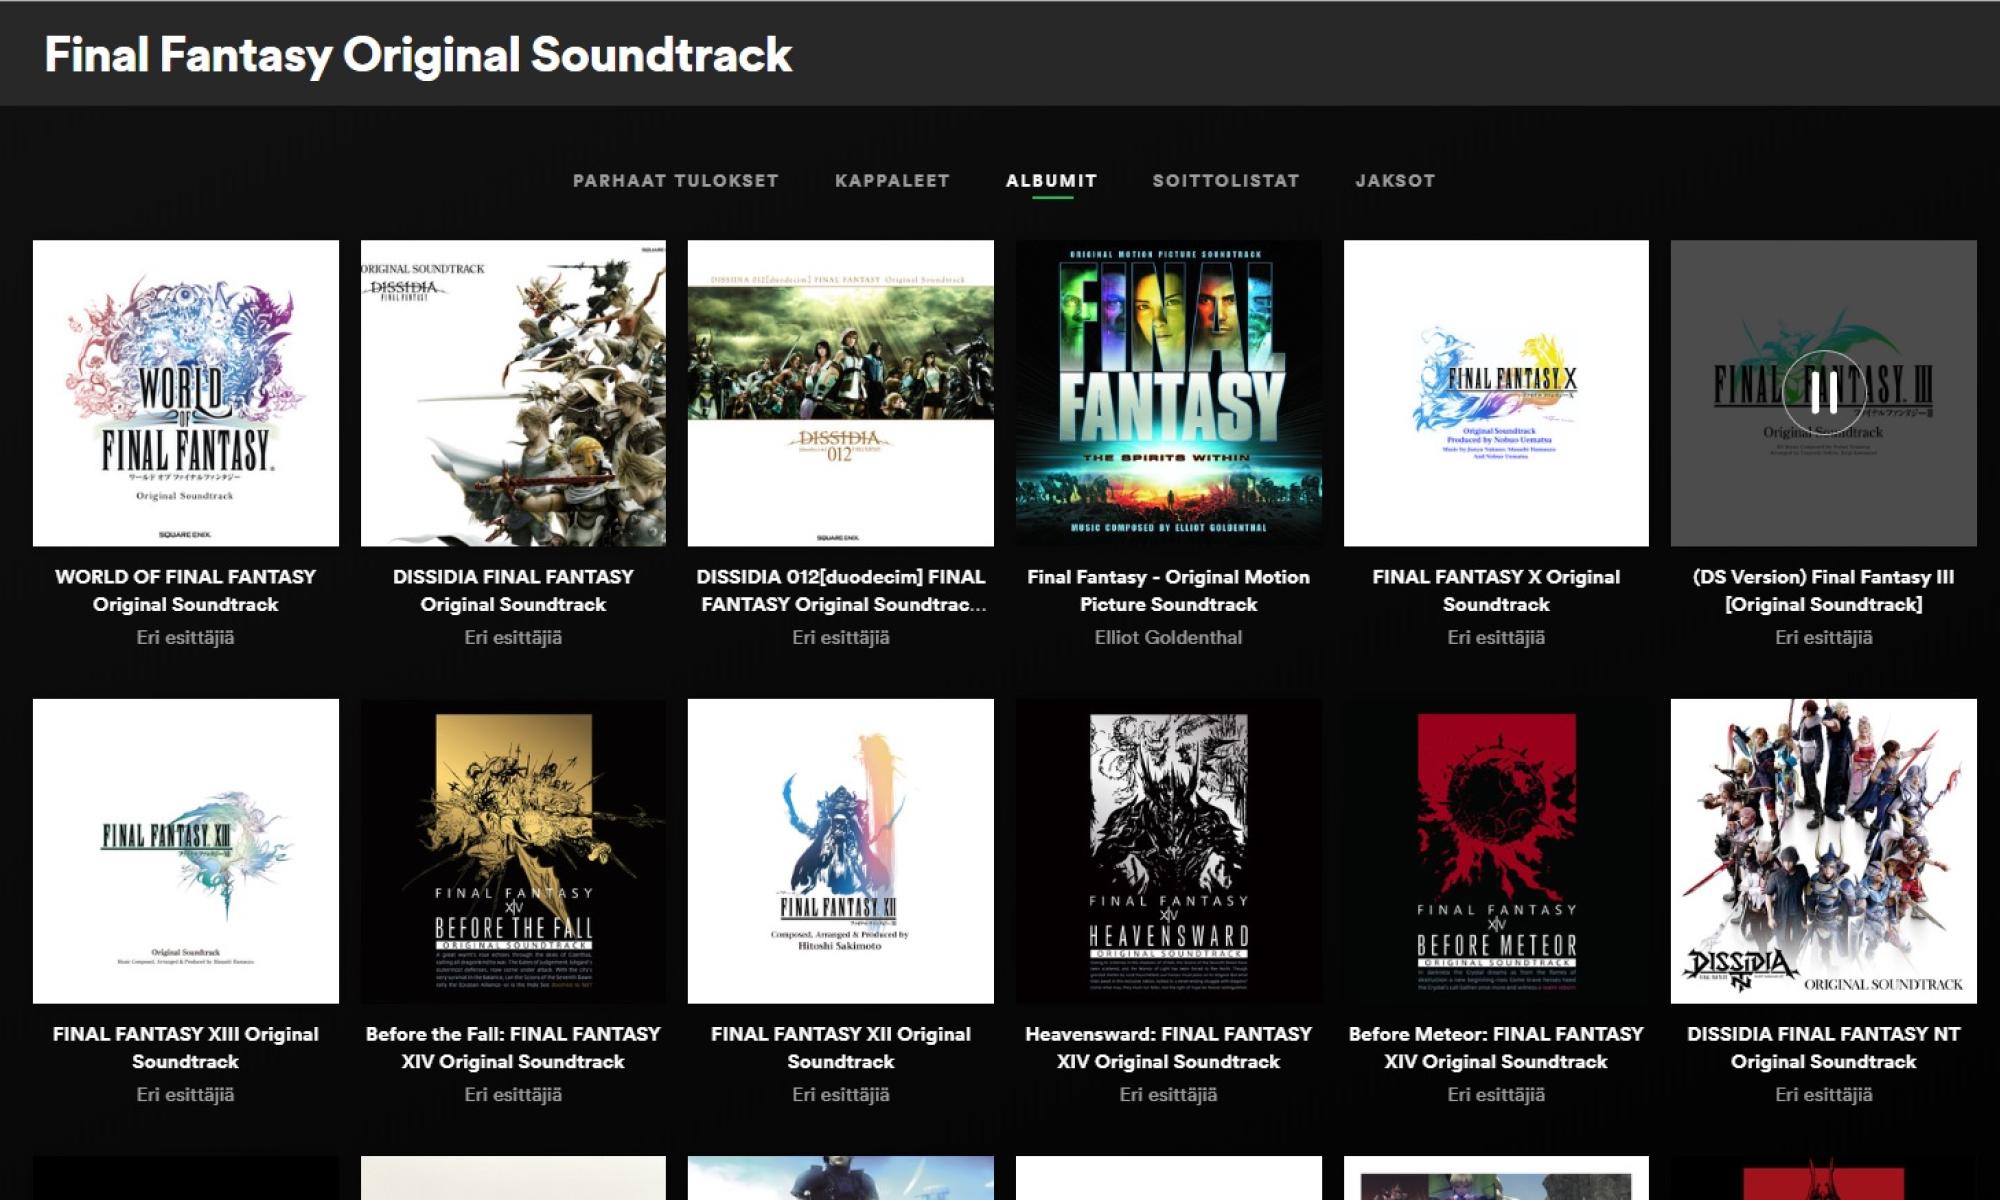2000x1200 pixels.
Task: Click Eri esittäjiä under Dissidia 012 duodecim
Action: (x=841, y=637)
